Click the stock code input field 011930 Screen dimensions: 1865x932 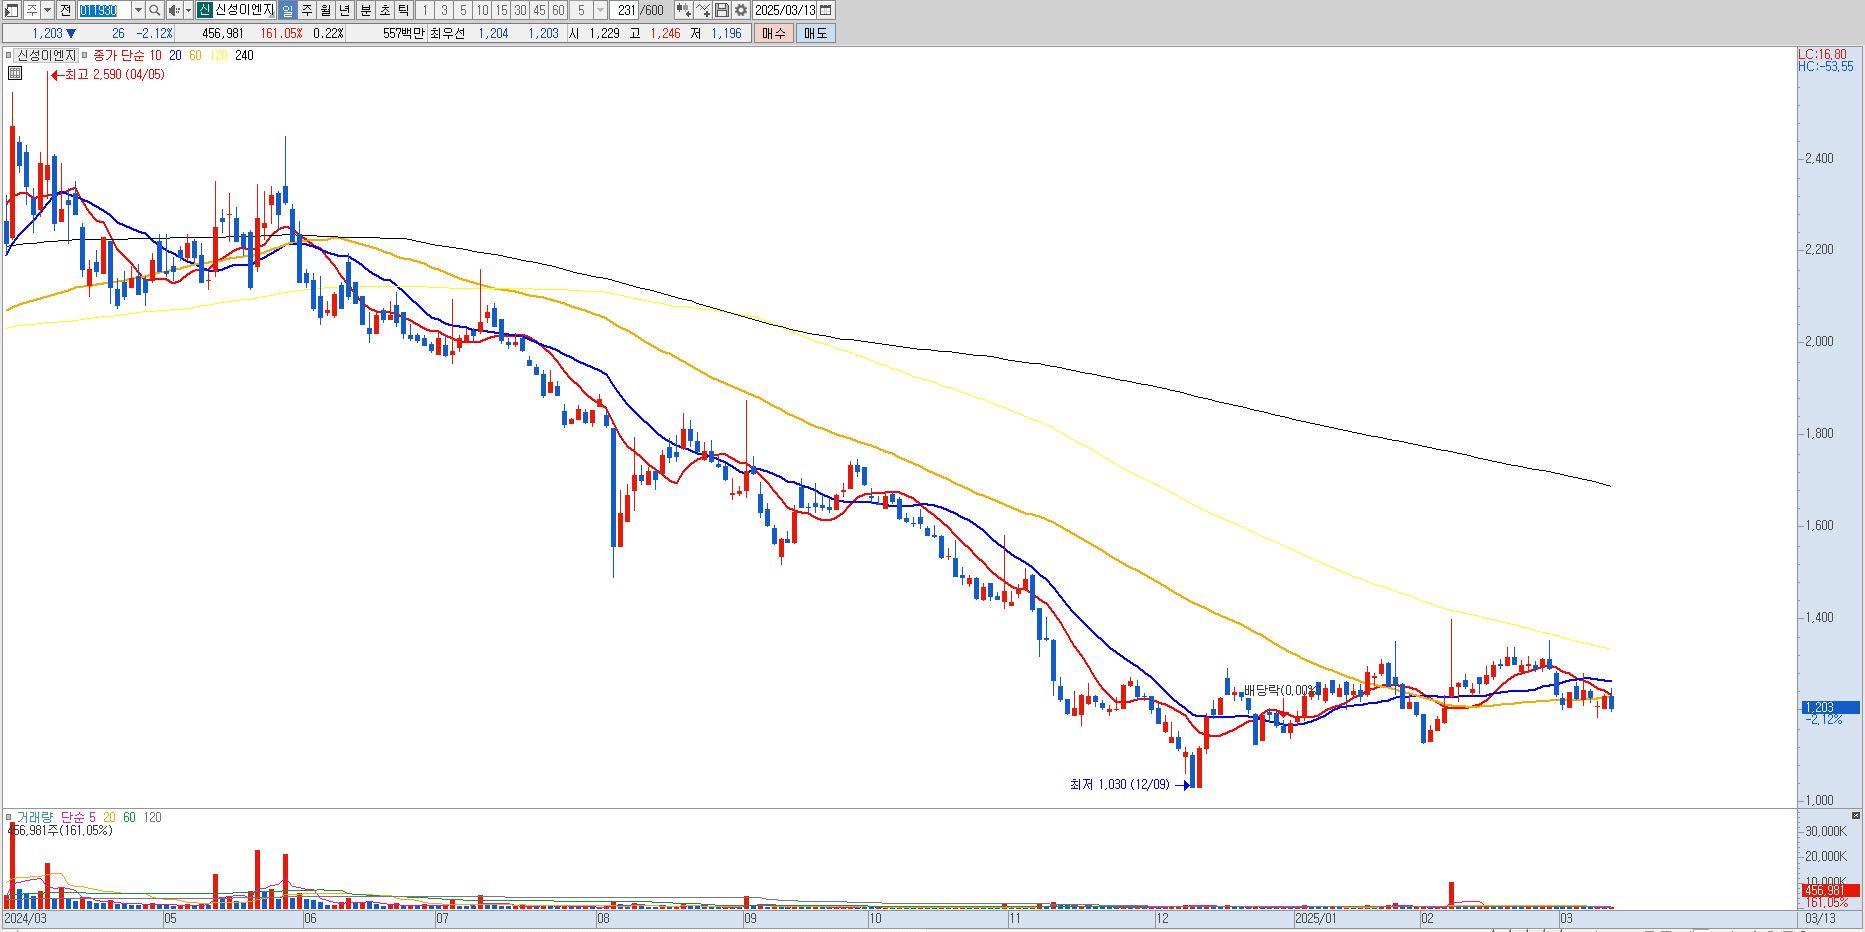point(104,10)
